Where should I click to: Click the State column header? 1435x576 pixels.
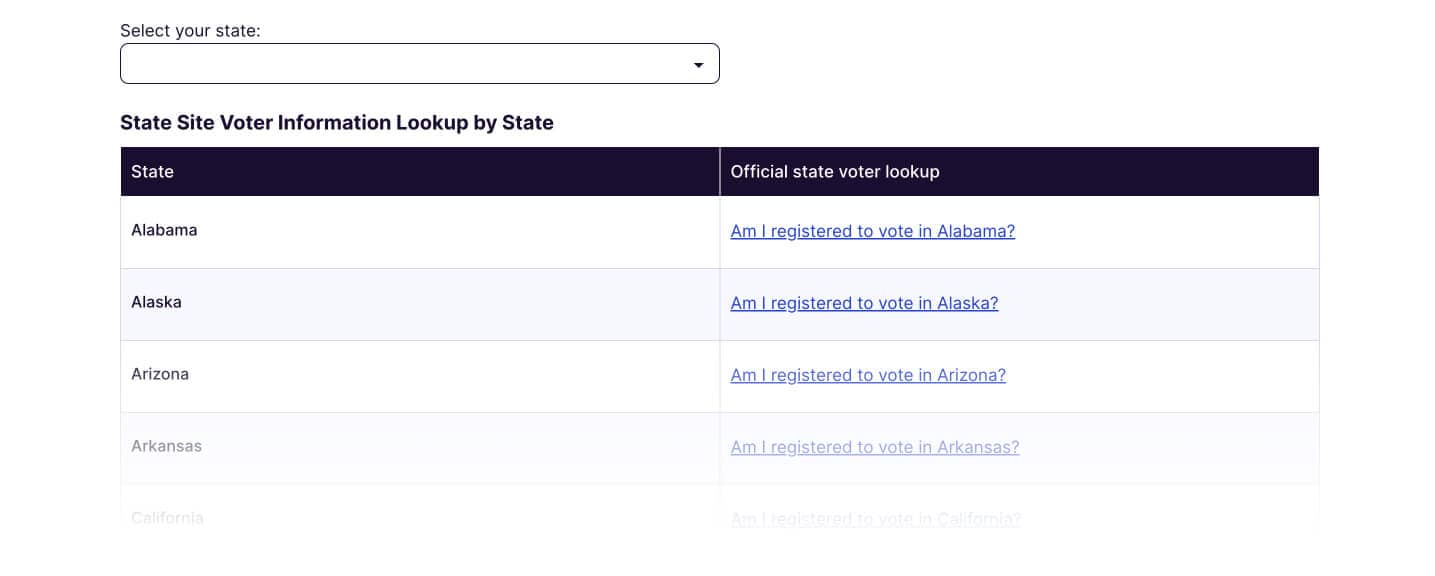(x=420, y=172)
